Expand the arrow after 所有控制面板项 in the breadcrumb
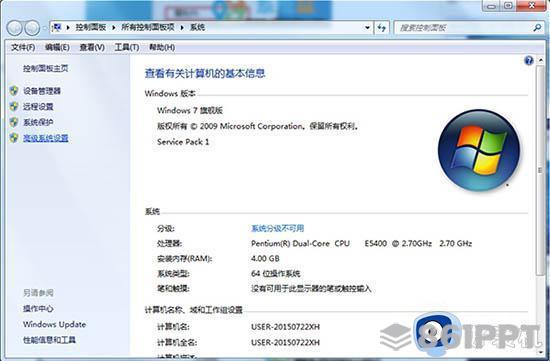The height and width of the screenshot is (361, 550). (x=182, y=27)
